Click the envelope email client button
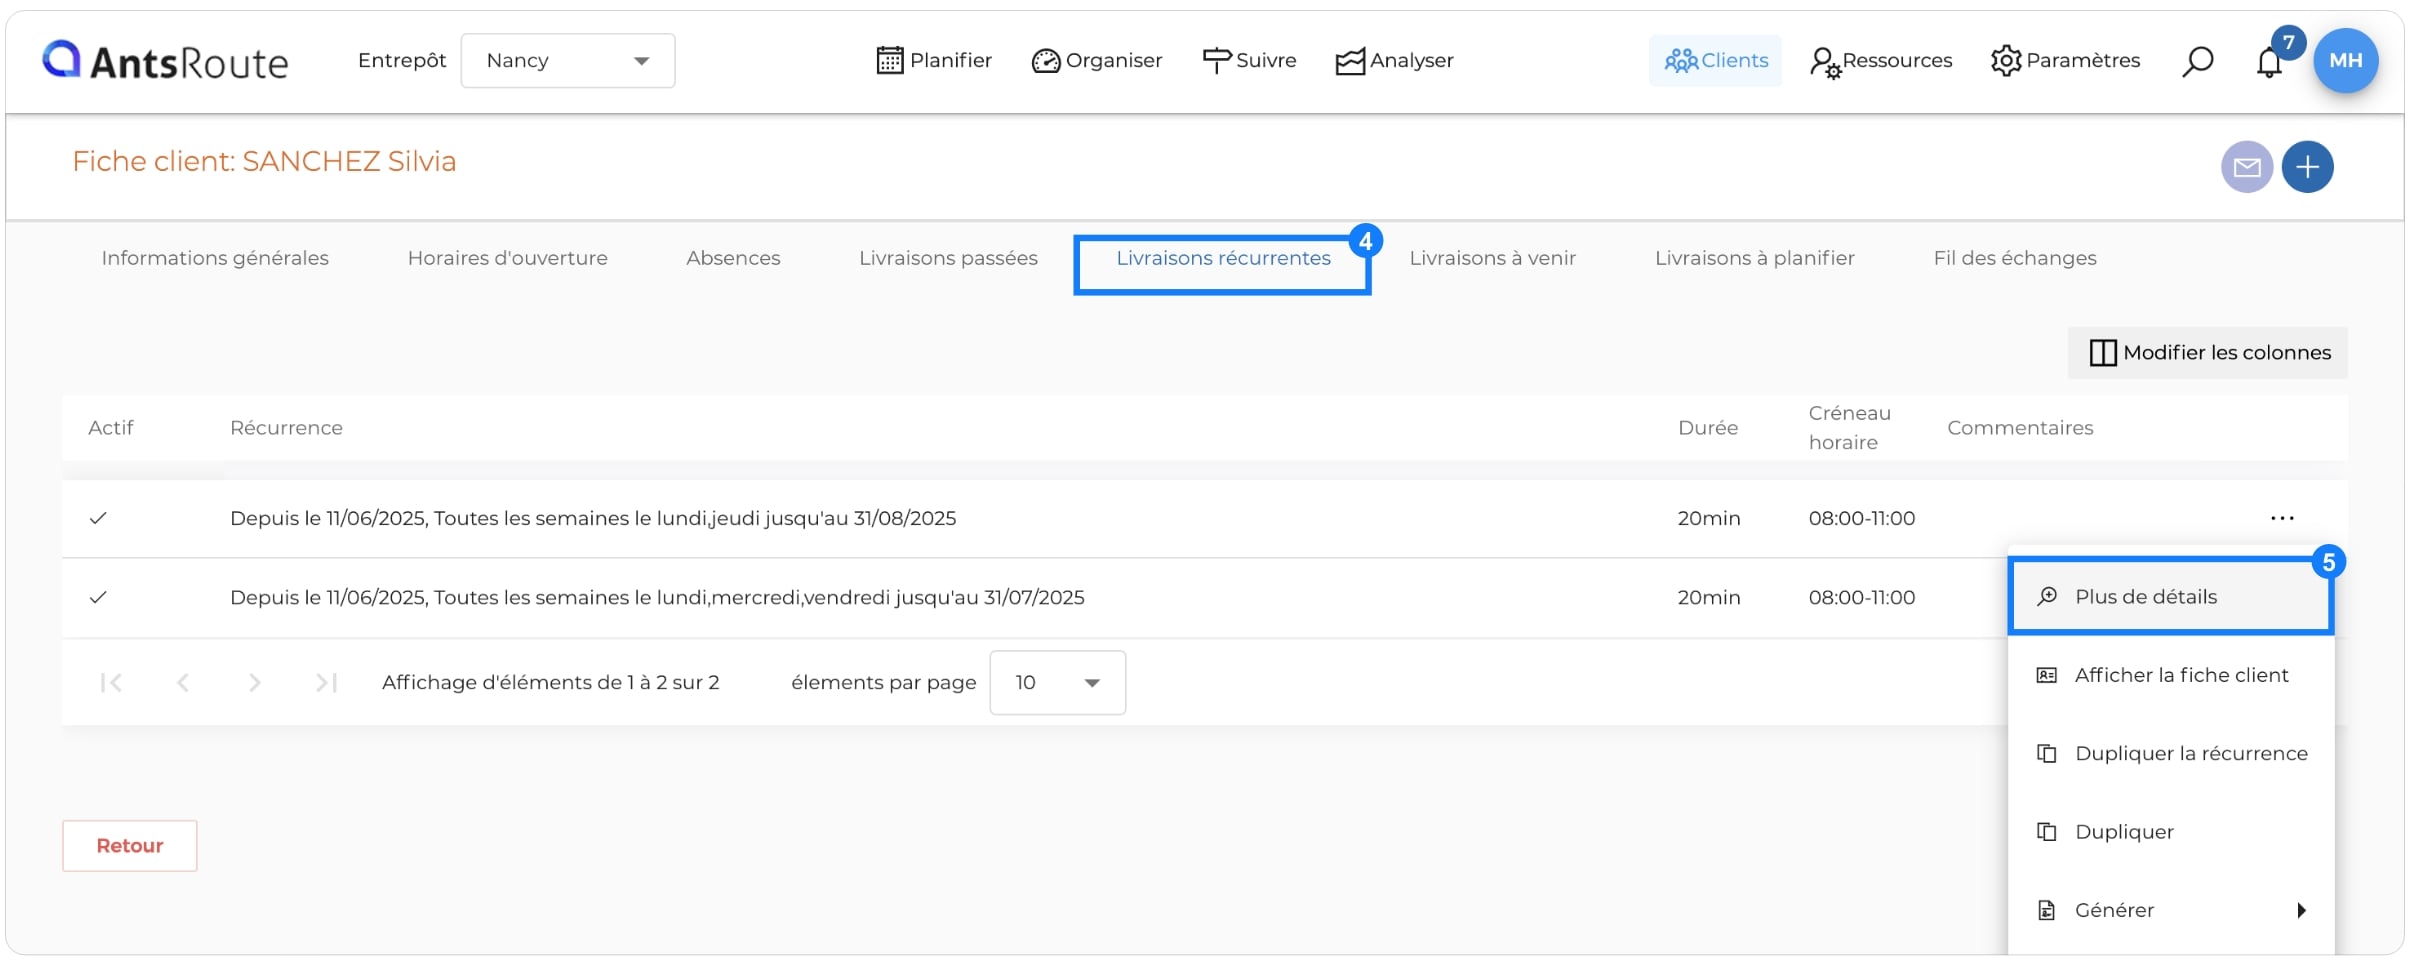 click(x=2247, y=167)
